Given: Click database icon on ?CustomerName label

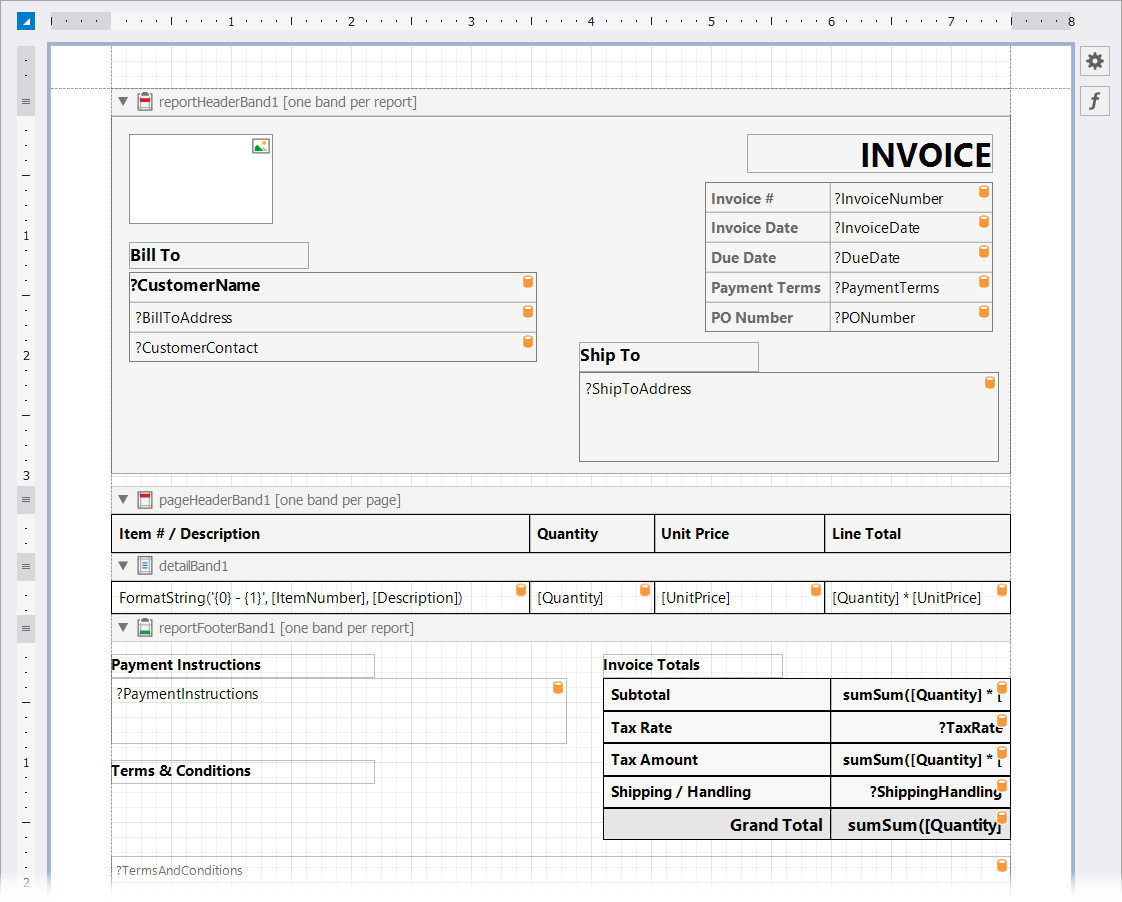Looking at the screenshot, I should [528, 282].
